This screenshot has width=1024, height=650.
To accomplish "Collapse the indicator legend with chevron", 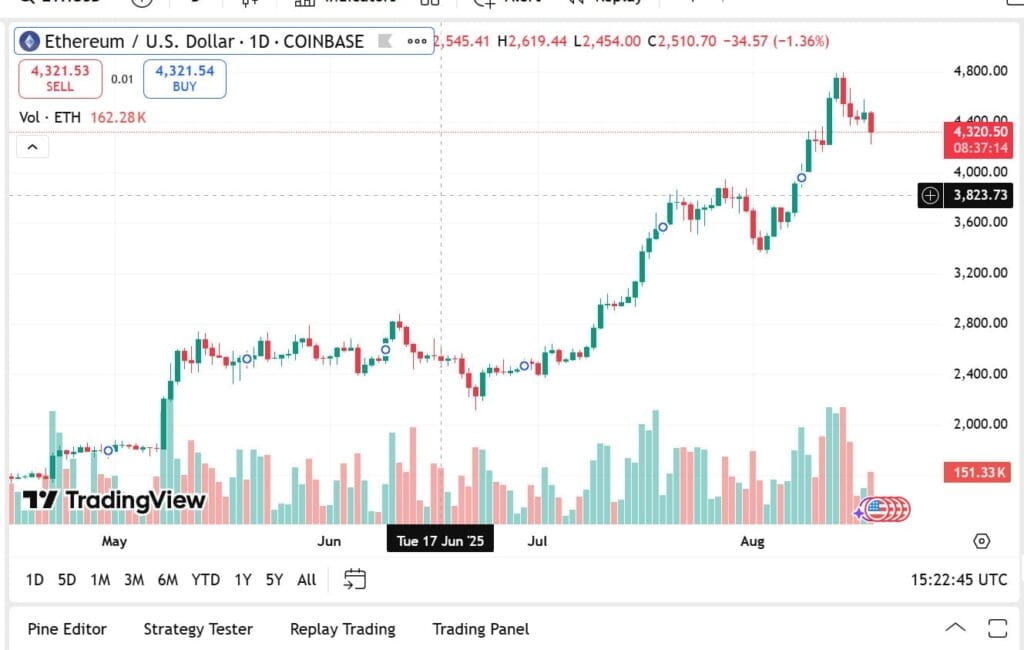I will click(x=33, y=147).
